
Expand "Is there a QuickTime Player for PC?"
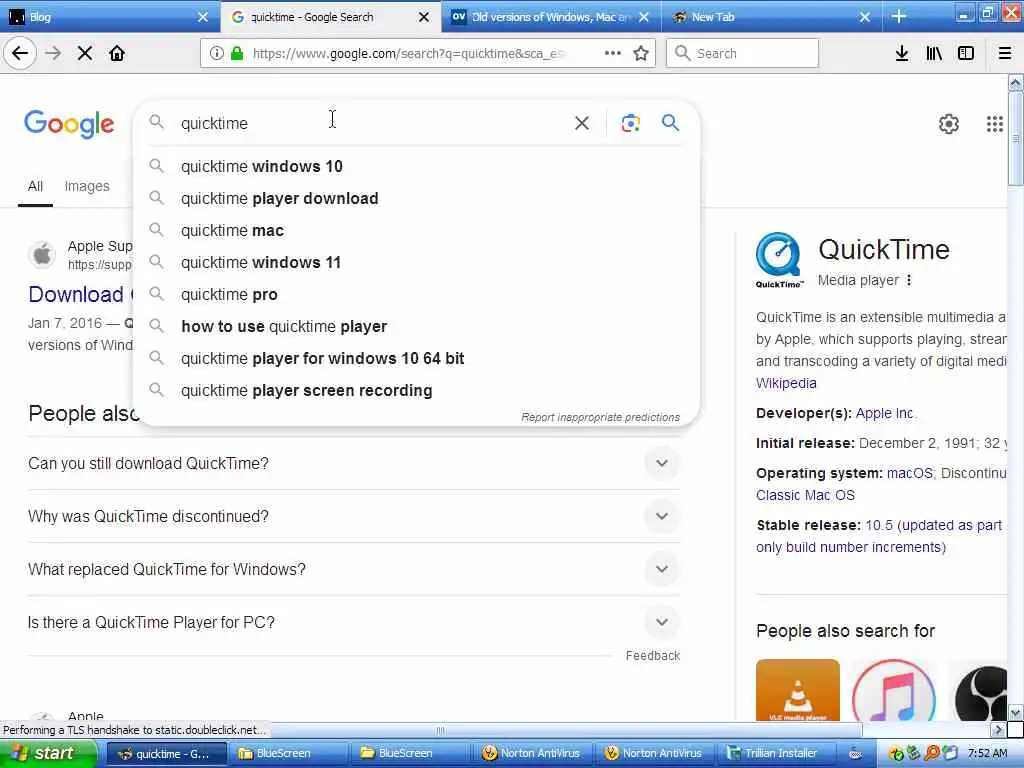pos(353,622)
